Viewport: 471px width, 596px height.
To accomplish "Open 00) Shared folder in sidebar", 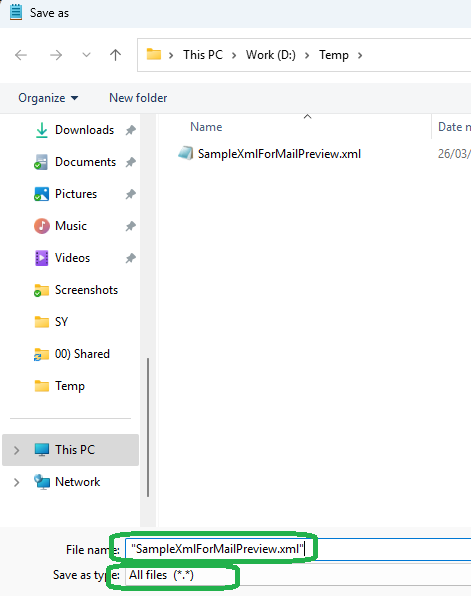I will 82,354.
